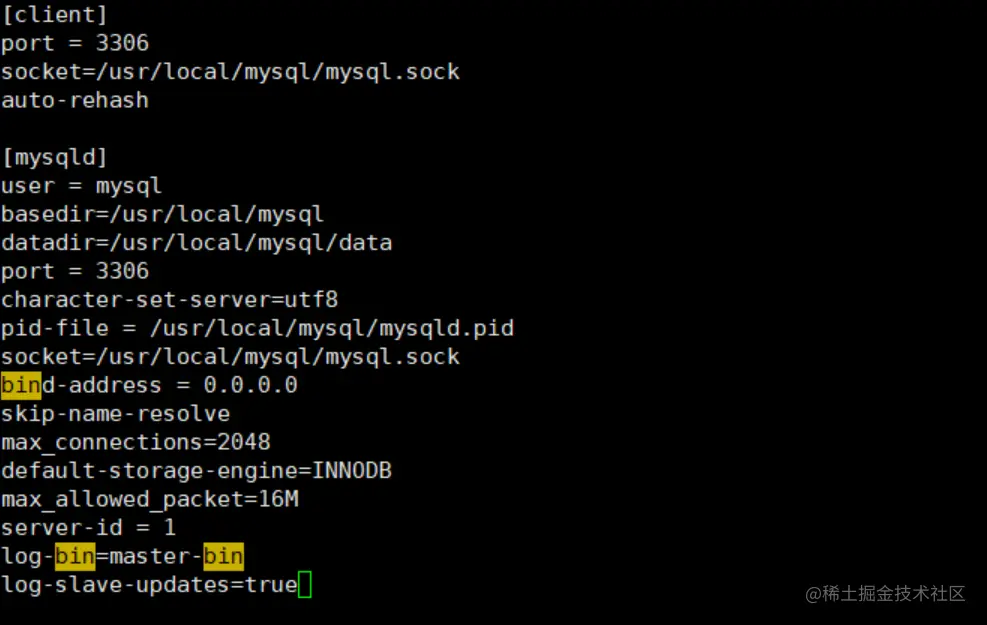Click the user = mysql line
The image size is (987, 625).
click(x=81, y=186)
